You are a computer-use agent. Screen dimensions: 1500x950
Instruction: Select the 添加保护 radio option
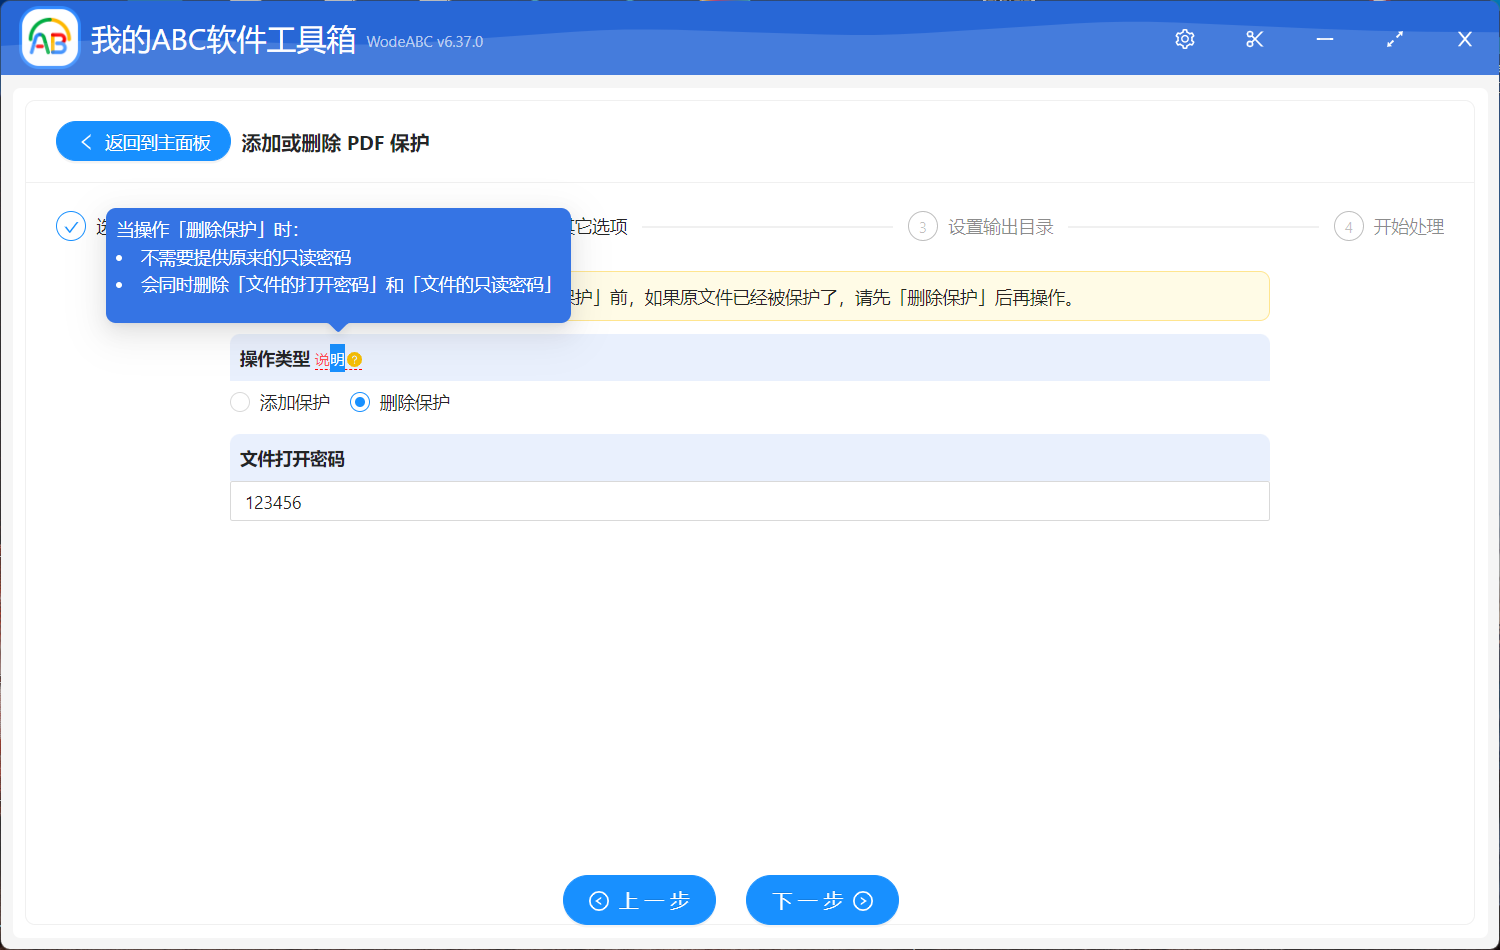240,402
